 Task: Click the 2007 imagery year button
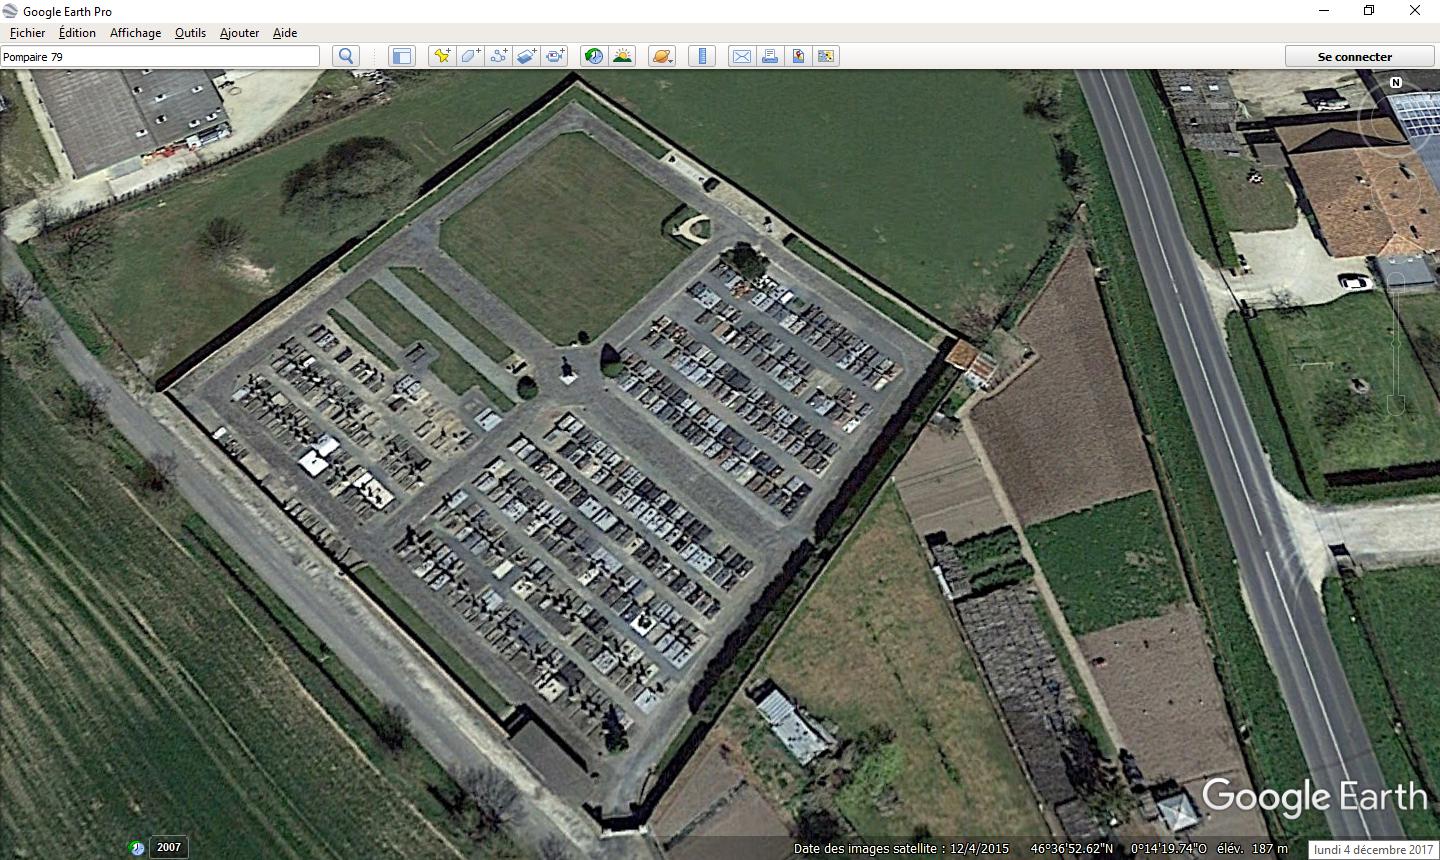click(x=169, y=847)
